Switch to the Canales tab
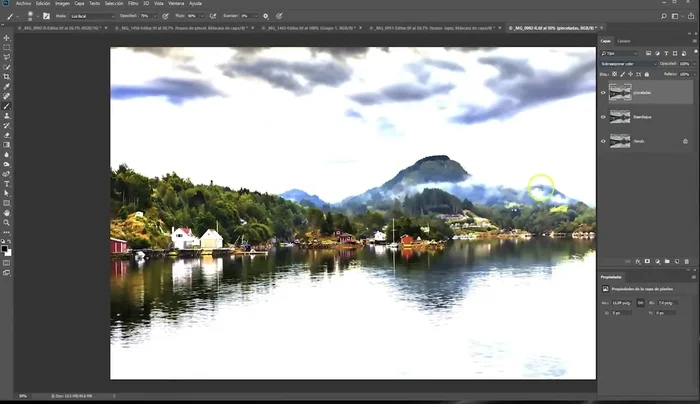 (623, 41)
